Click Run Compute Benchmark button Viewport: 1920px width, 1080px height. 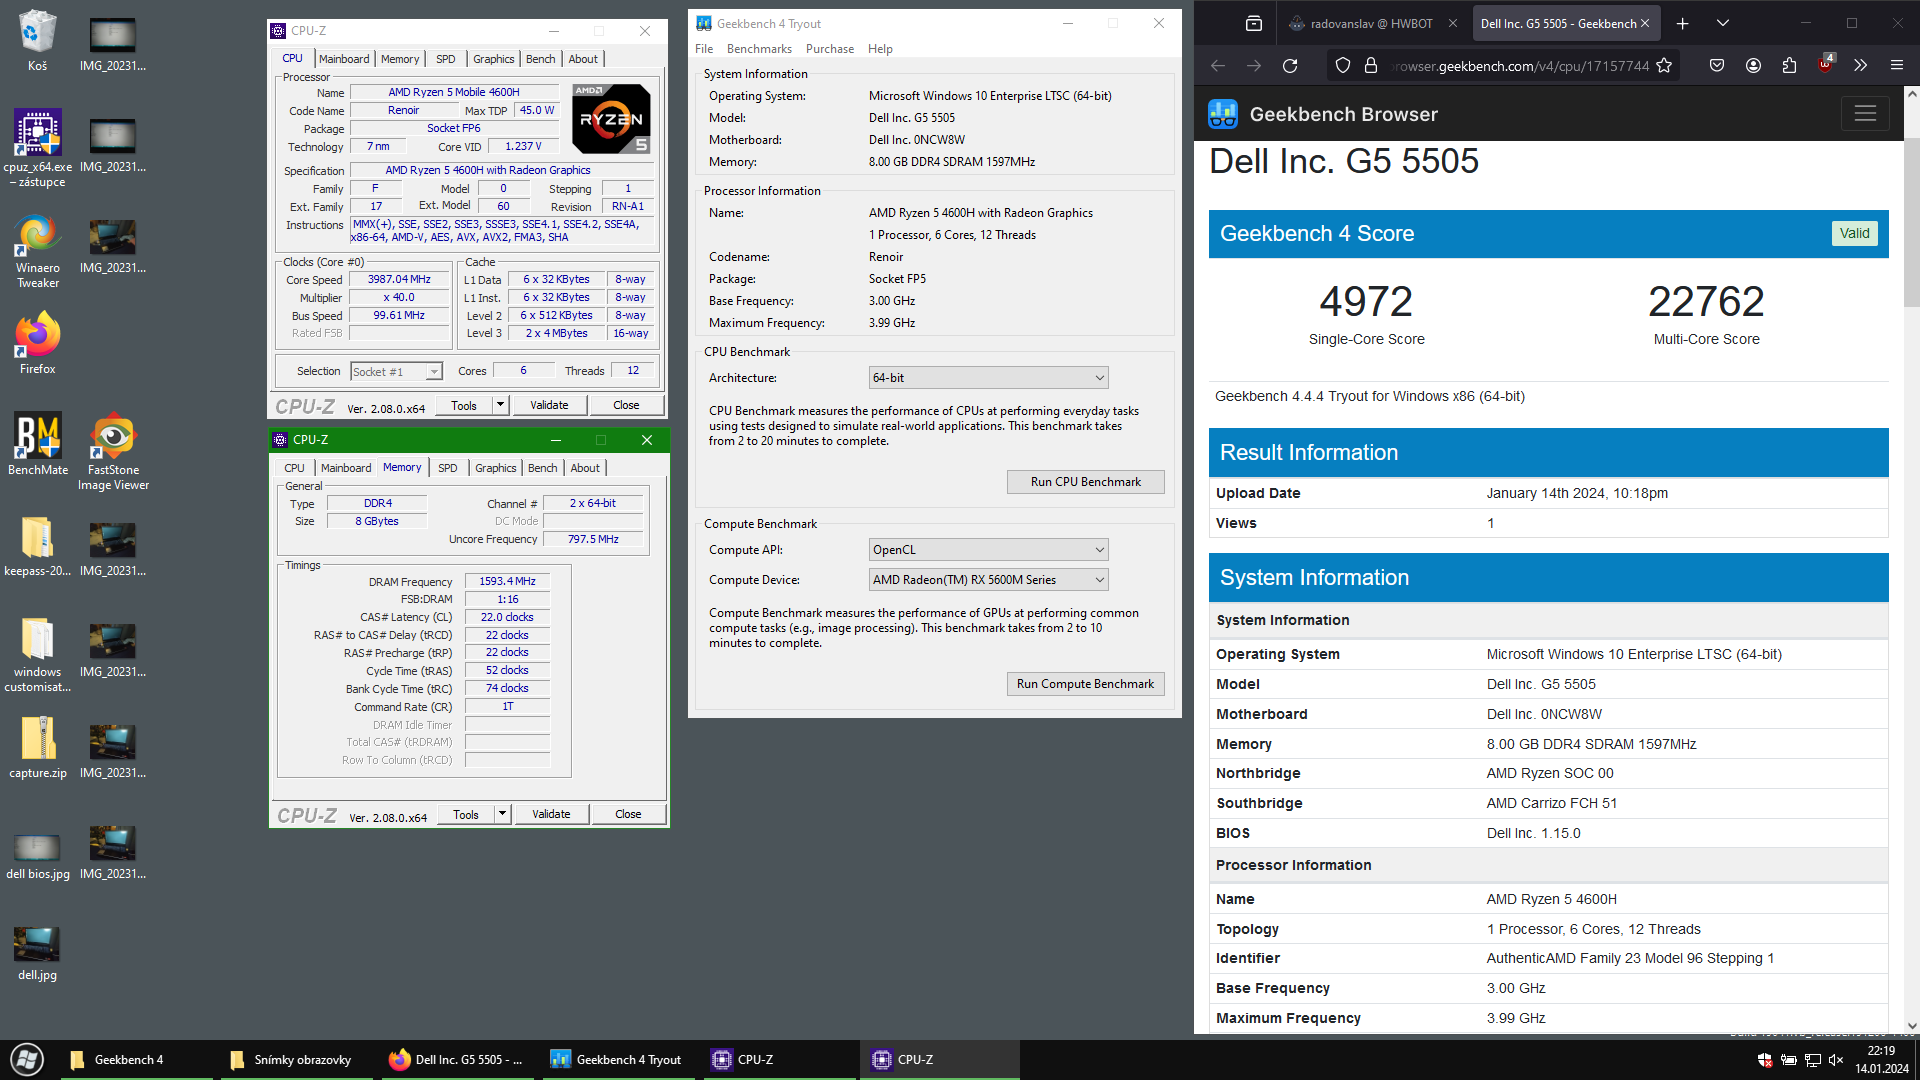(x=1085, y=684)
